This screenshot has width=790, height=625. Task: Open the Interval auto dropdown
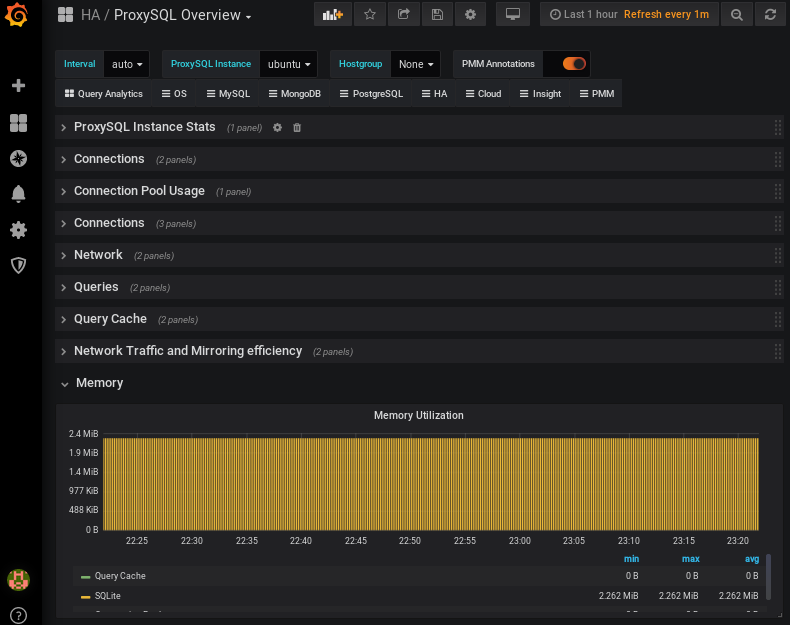coord(127,64)
